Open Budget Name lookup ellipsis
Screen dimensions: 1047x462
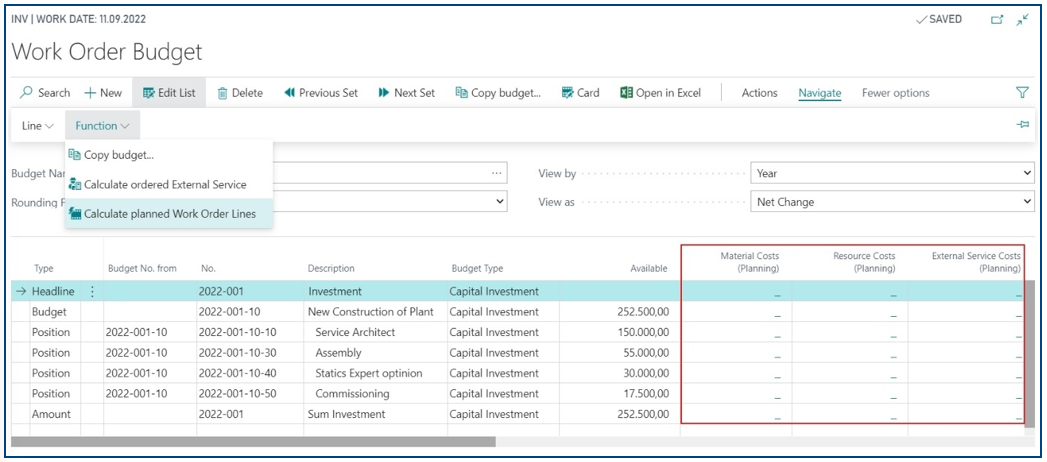pyautogui.click(x=496, y=173)
